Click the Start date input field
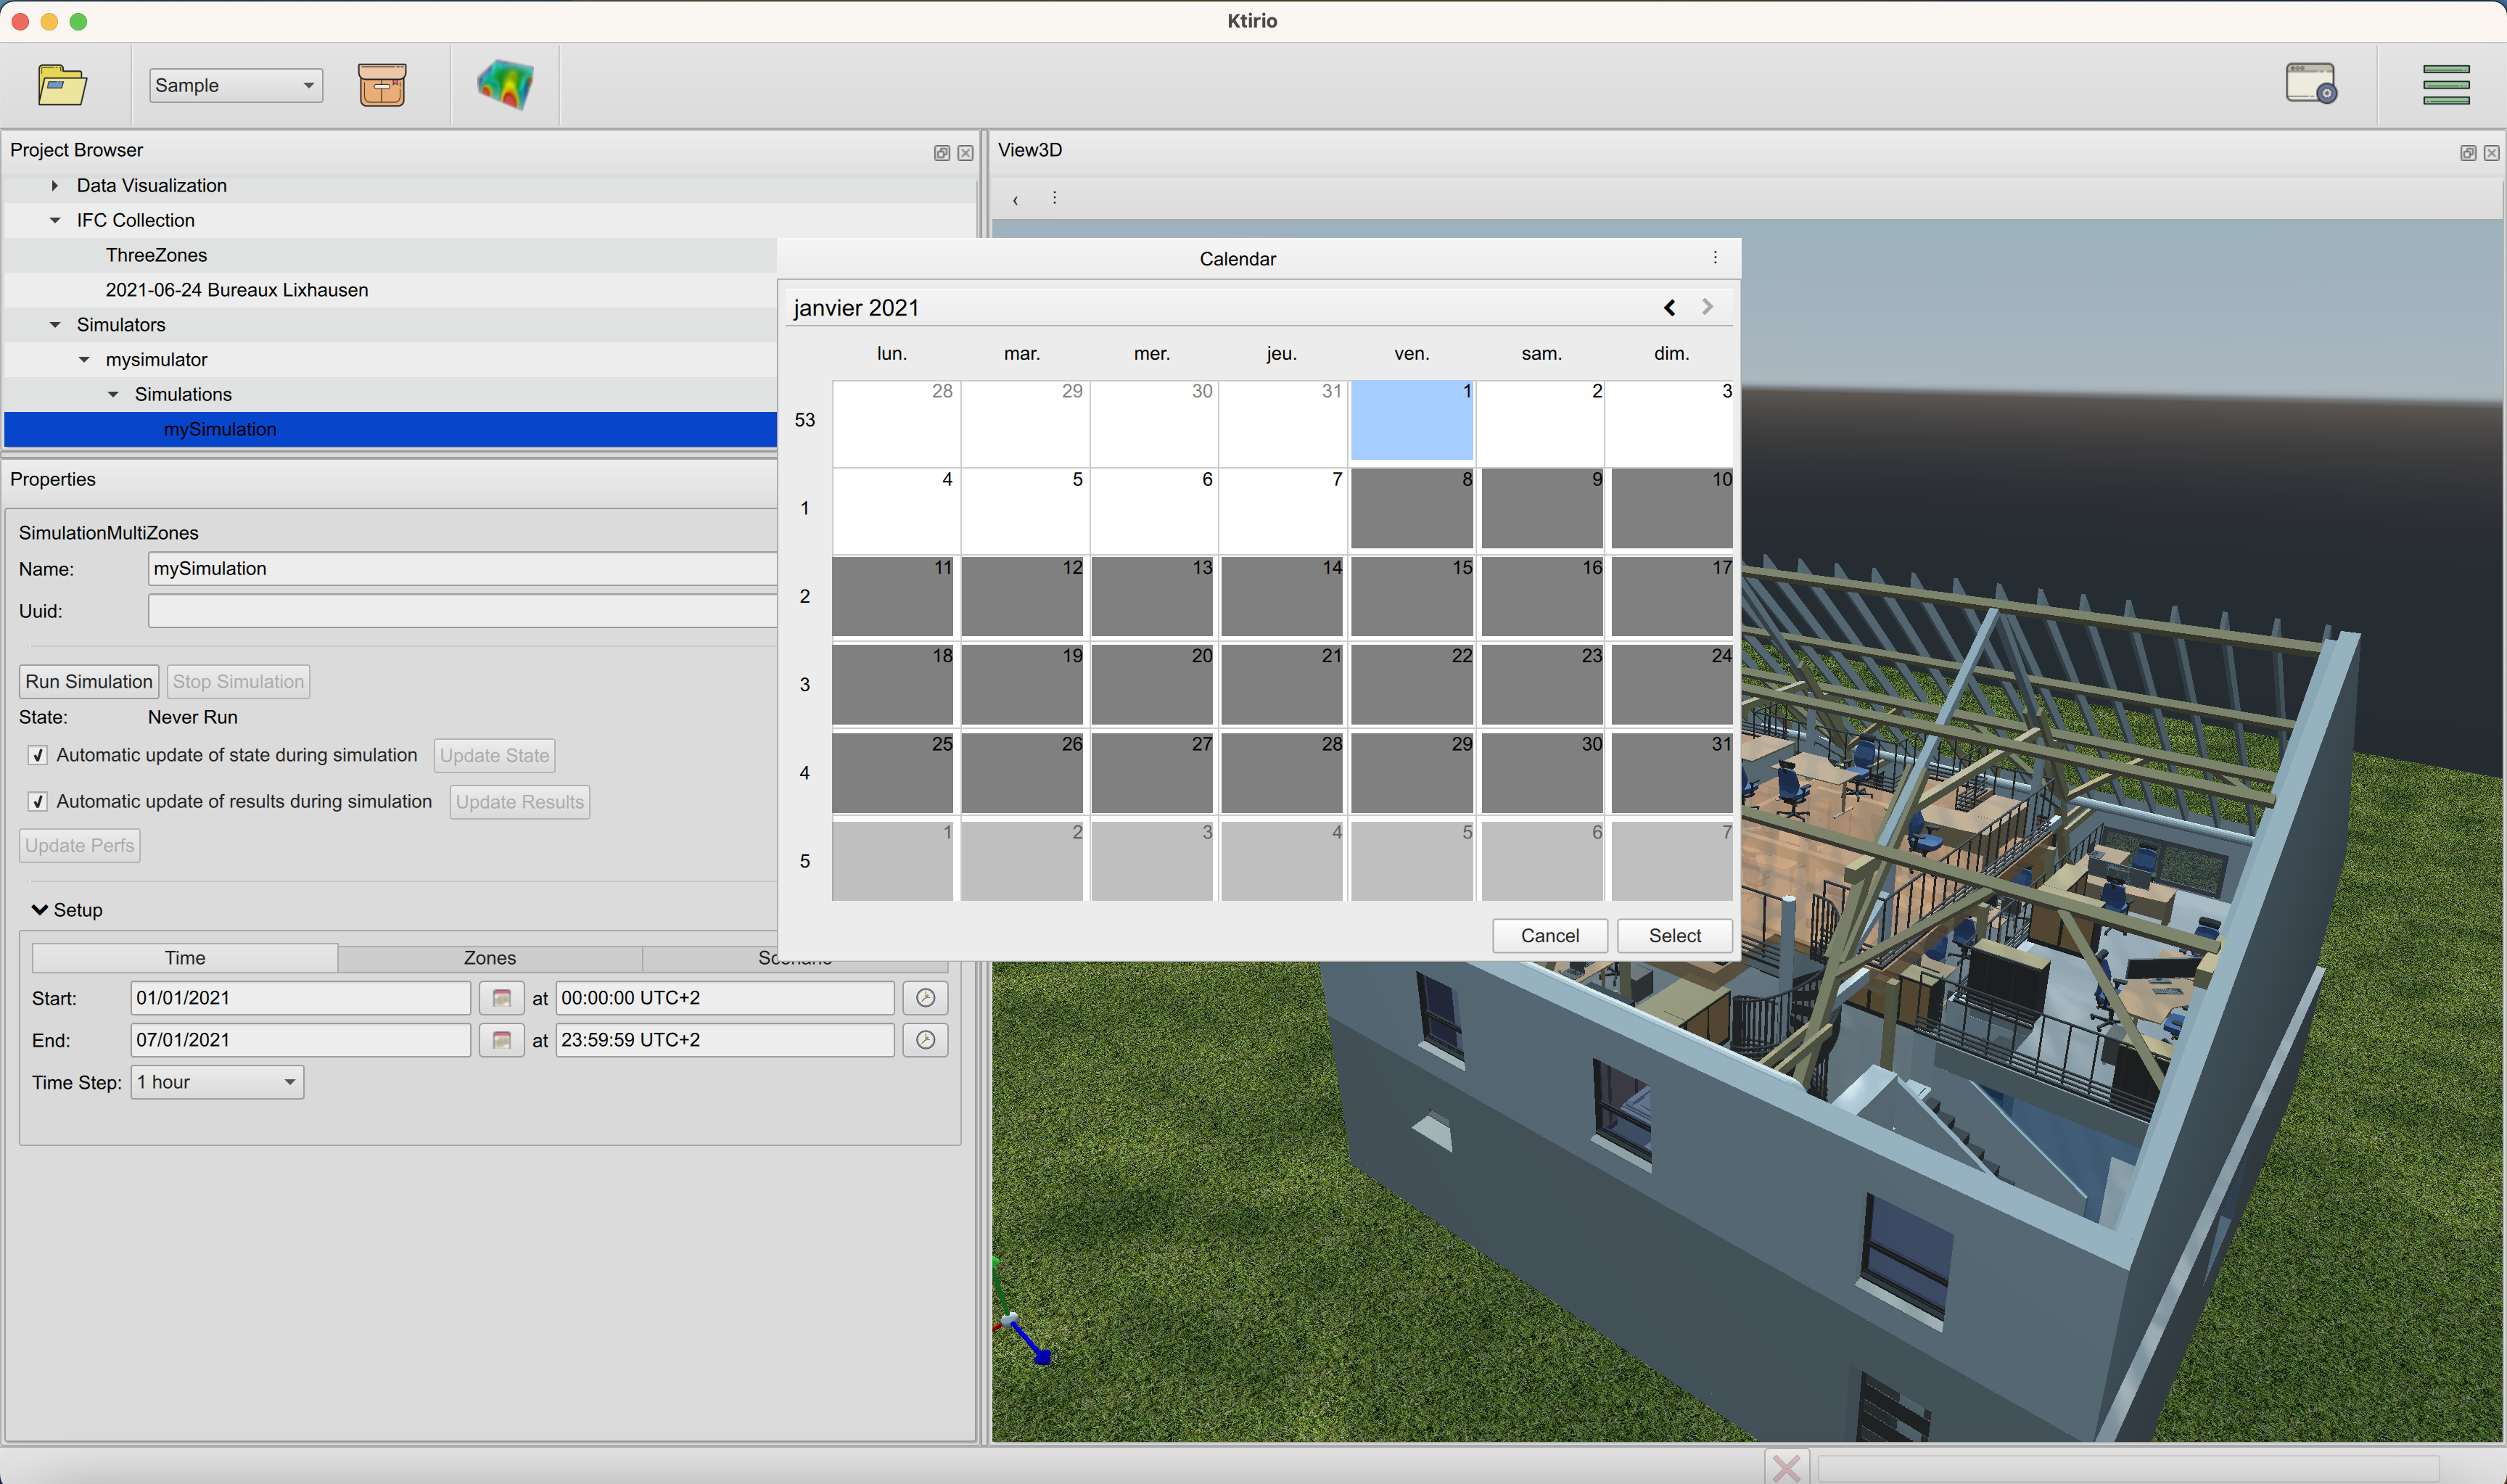This screenshot has width=2507, height=1484. tap(301, 998)
